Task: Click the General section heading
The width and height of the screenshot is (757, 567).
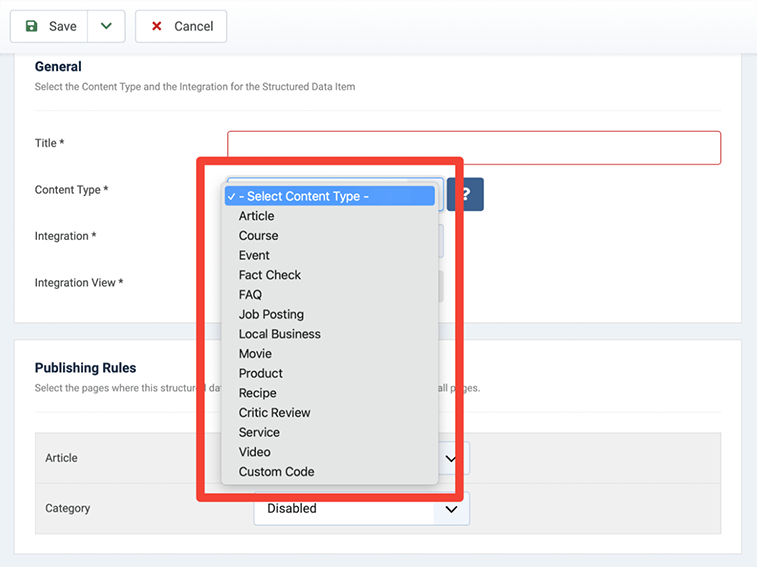Action: (x=58, y=67)
